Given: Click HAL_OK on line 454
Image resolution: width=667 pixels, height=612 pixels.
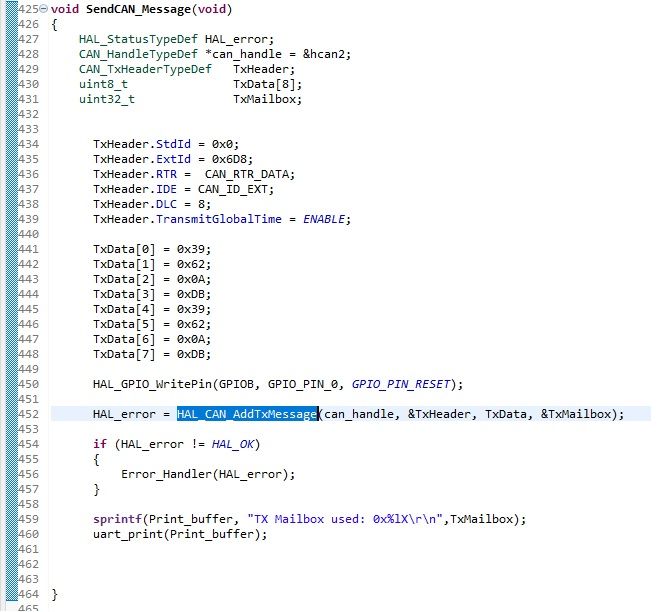Looking at the screenshot, I should tap(233, 444).
